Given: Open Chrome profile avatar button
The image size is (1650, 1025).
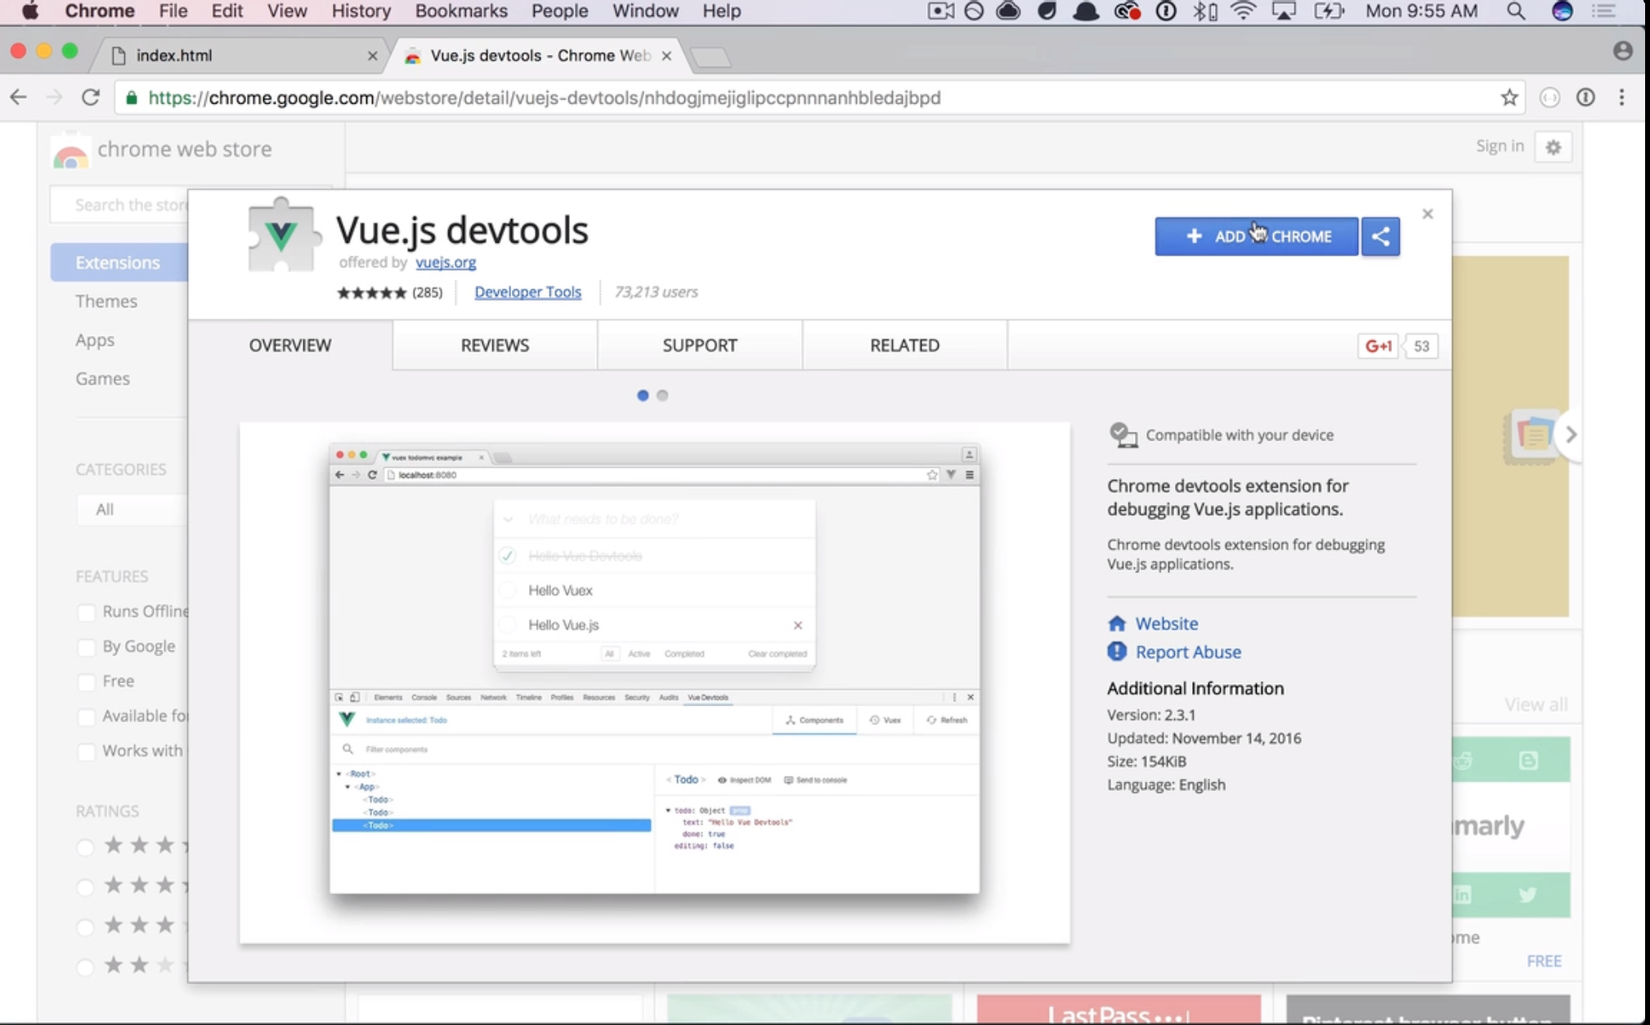Looking at the screenshot, I should (x=1623, y=51).
